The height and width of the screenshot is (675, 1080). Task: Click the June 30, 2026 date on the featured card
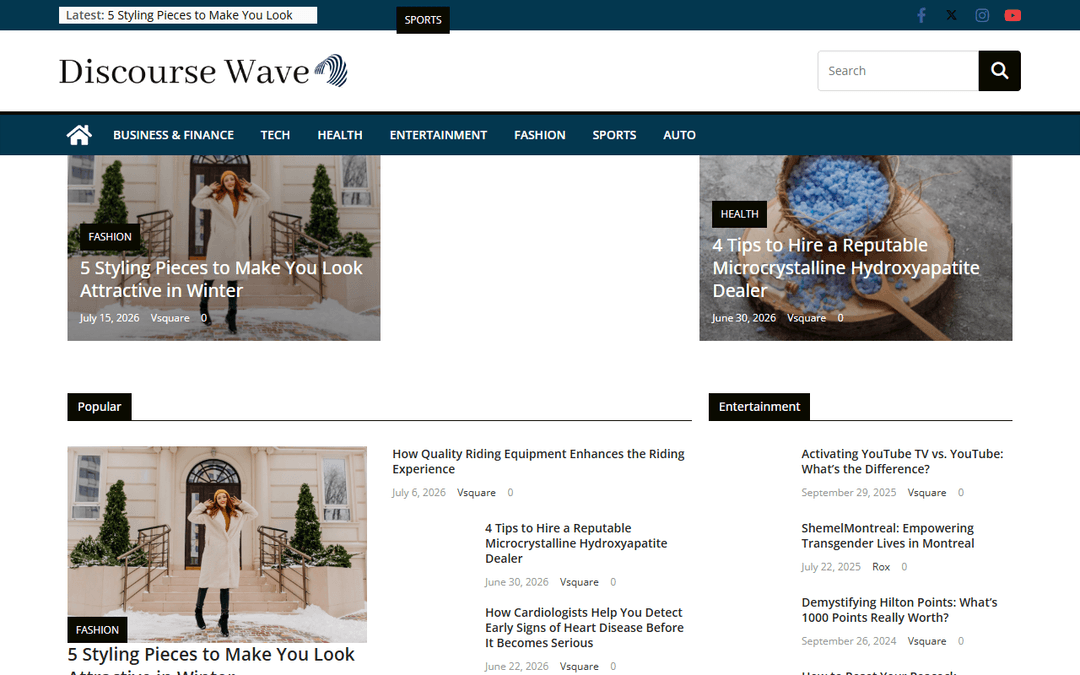pos(744,318)
